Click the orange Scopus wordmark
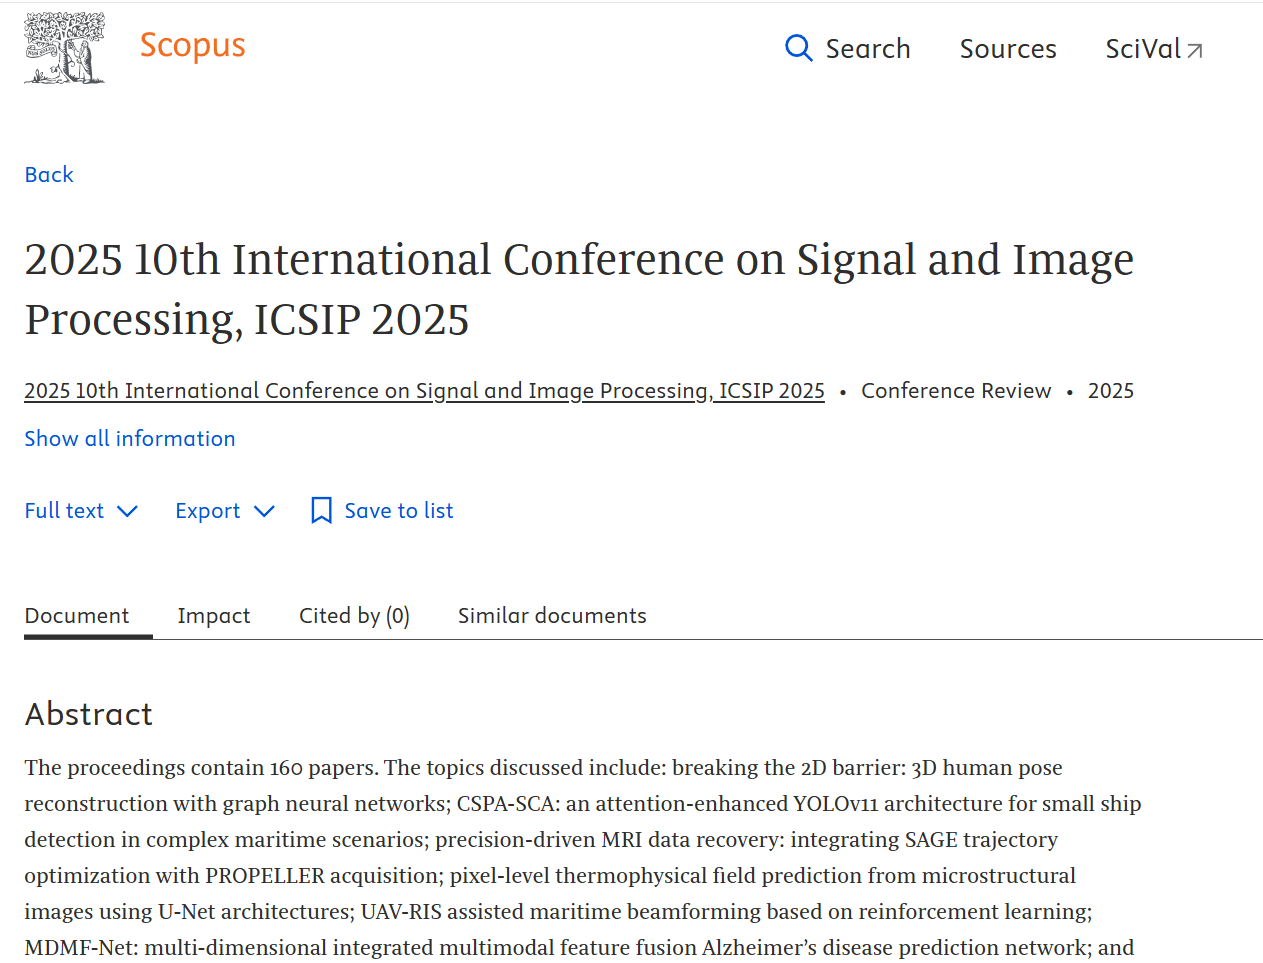 [192, 46]
